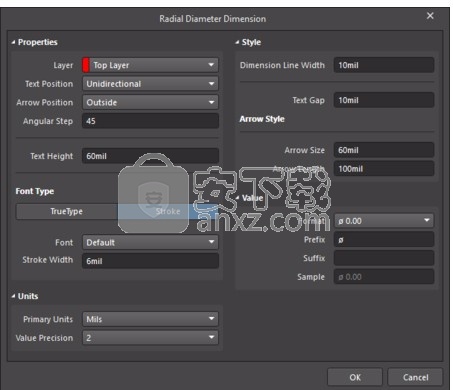
Task: Click the Arrow Style heading
Action: [262, 119]
